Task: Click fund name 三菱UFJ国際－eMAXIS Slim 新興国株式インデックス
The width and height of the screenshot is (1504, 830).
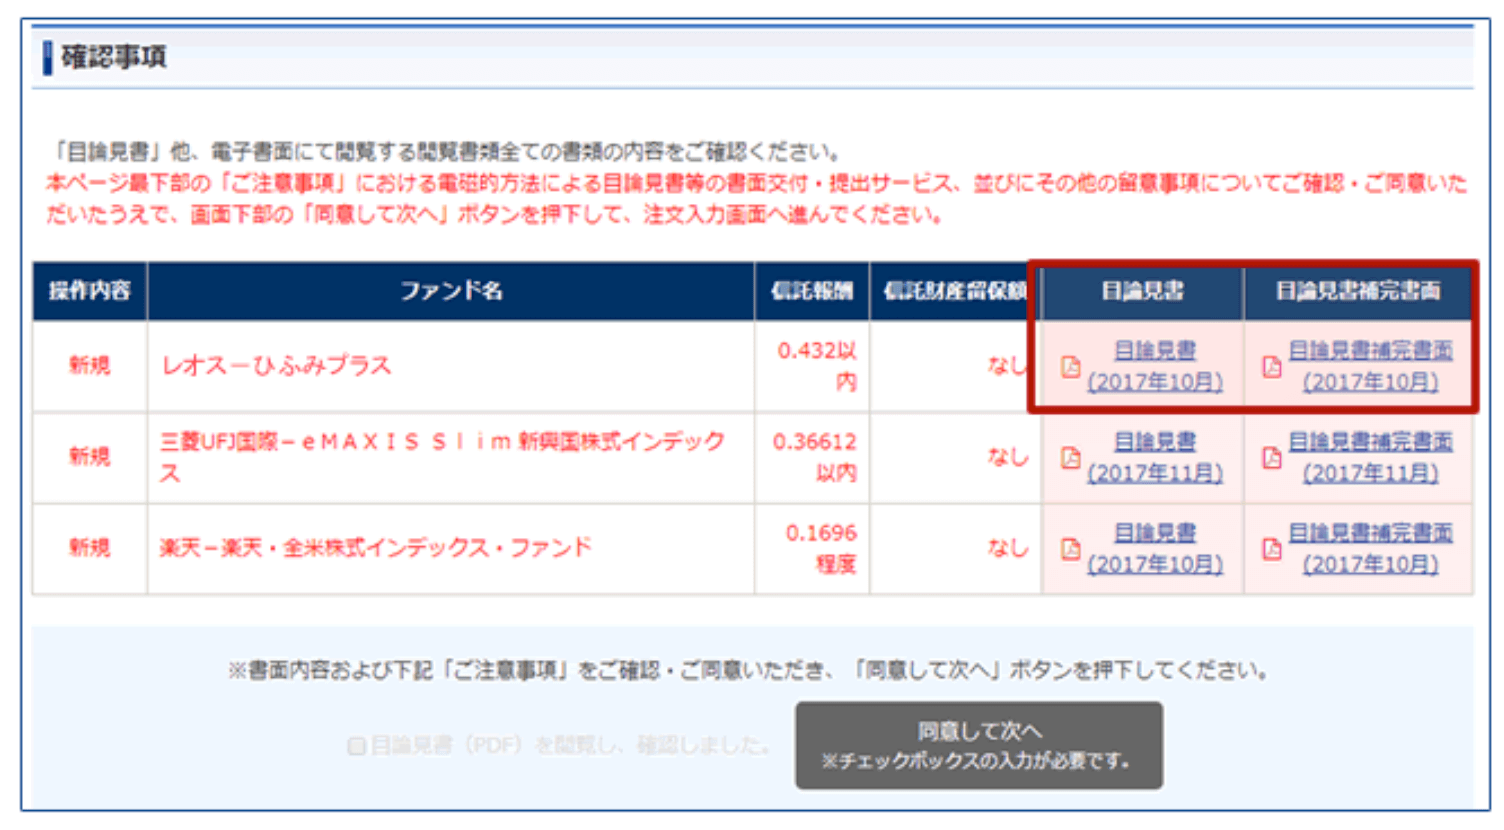Action: coord(443,457)
